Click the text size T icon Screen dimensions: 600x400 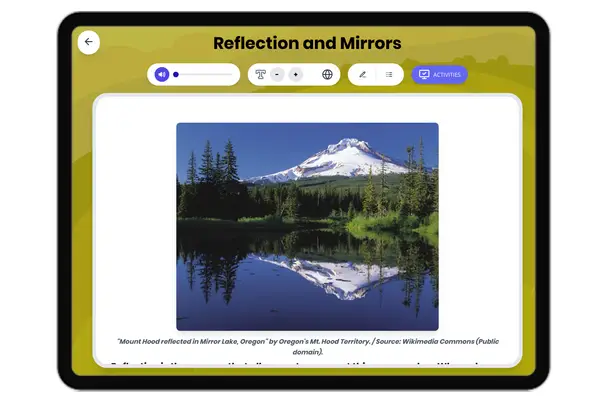pos(261,74)
